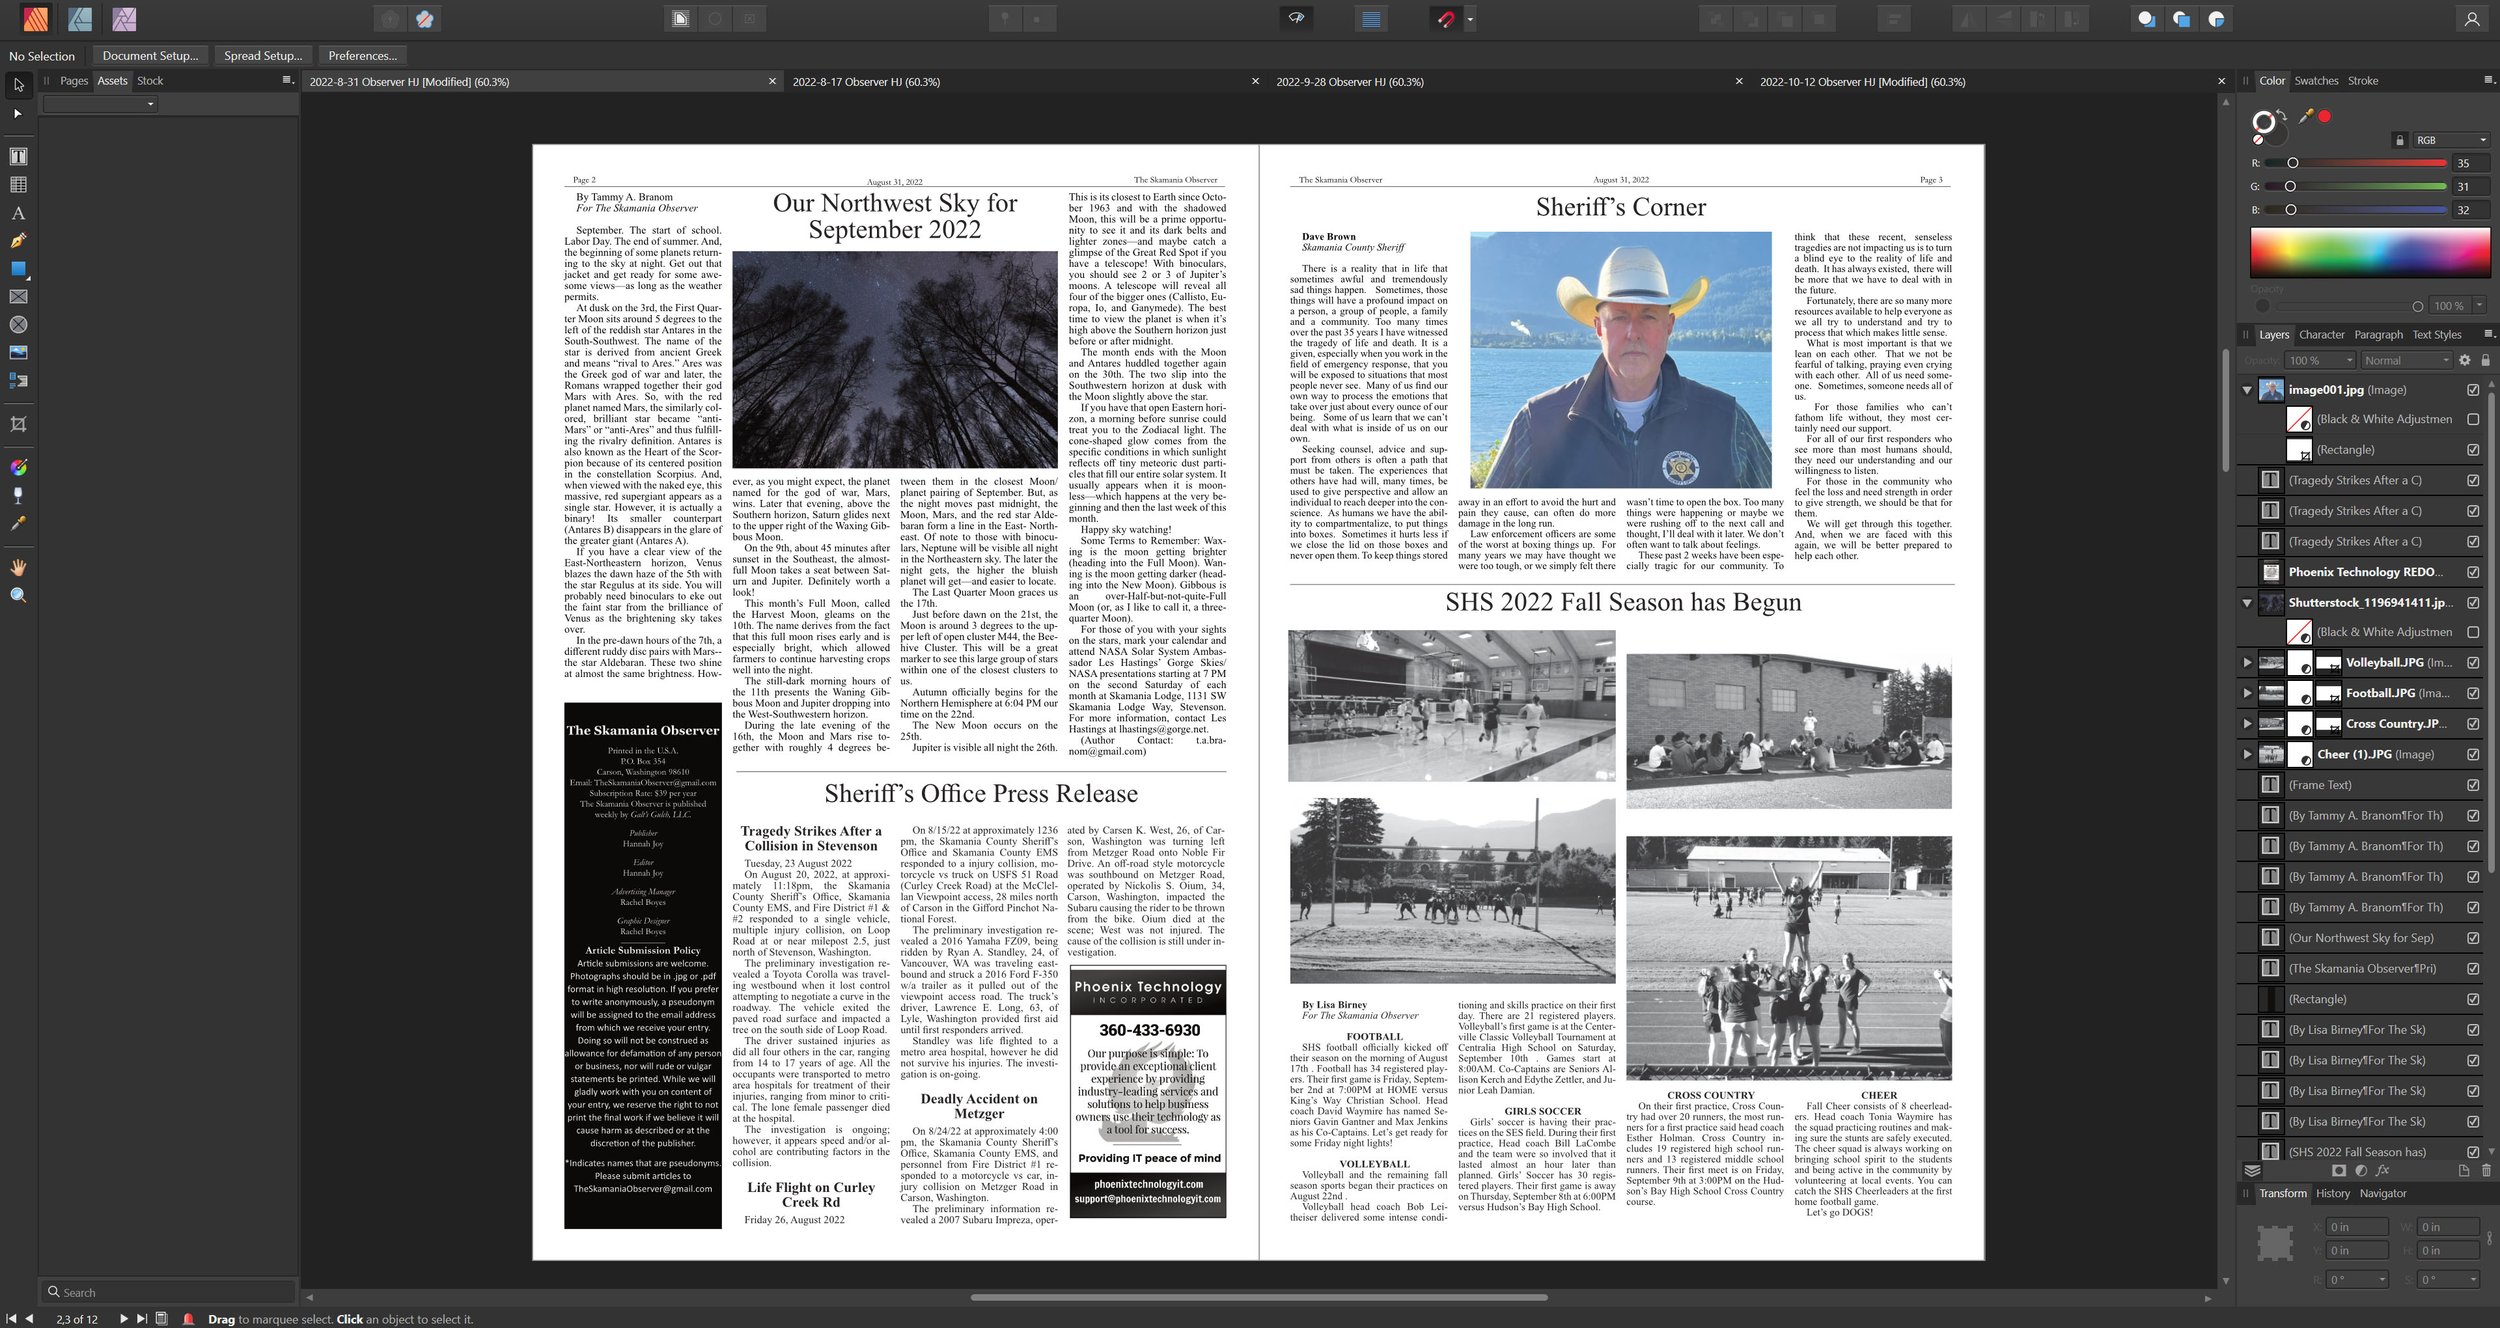Hide the (Frame Text) layer
The width and height of the screenshot is (2500, 1328).
[x=2473, y=785]
